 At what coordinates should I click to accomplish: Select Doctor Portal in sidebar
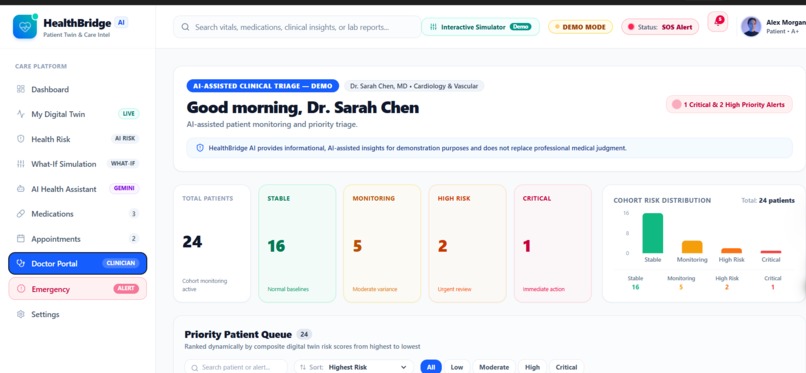pos(78,264)
